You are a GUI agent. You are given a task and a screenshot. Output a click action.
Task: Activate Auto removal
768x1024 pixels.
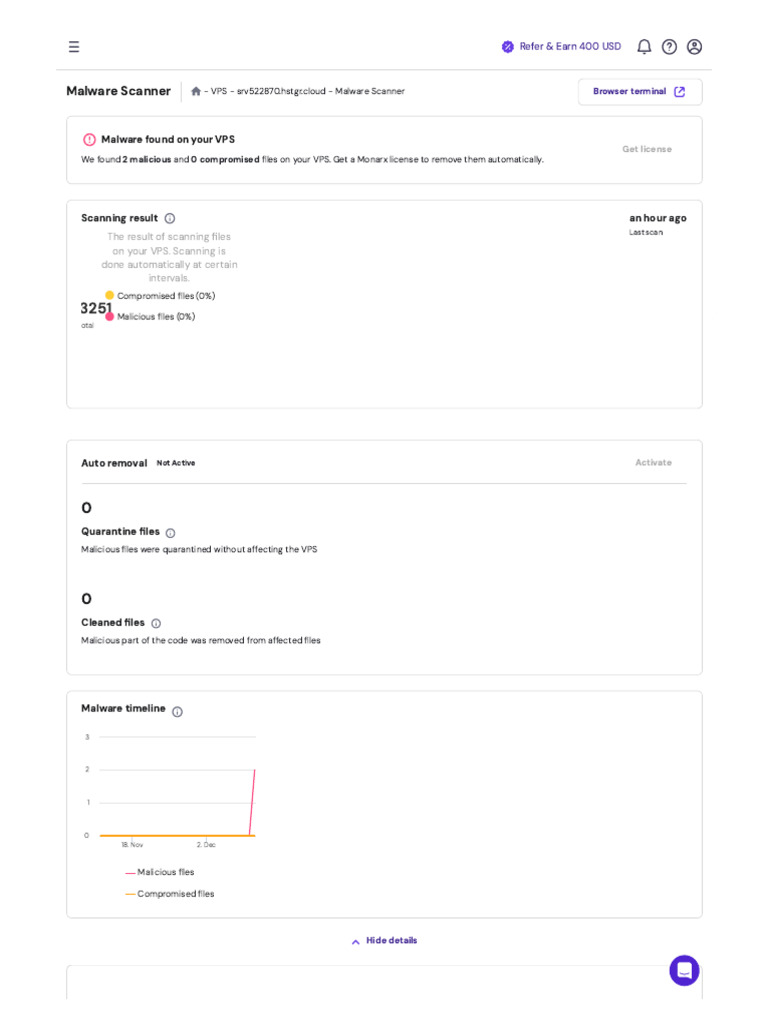click(653, 463)
